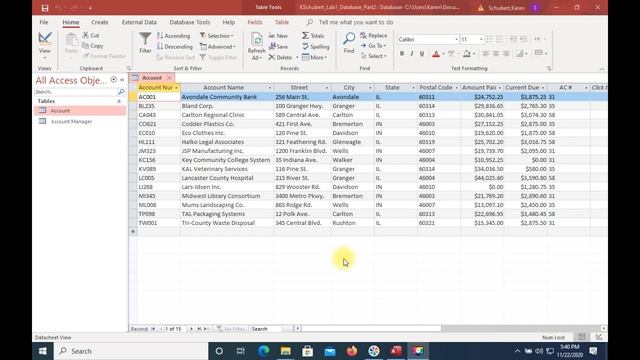
Task: Select the TW001 account number cell
Action: pos(158,223)
